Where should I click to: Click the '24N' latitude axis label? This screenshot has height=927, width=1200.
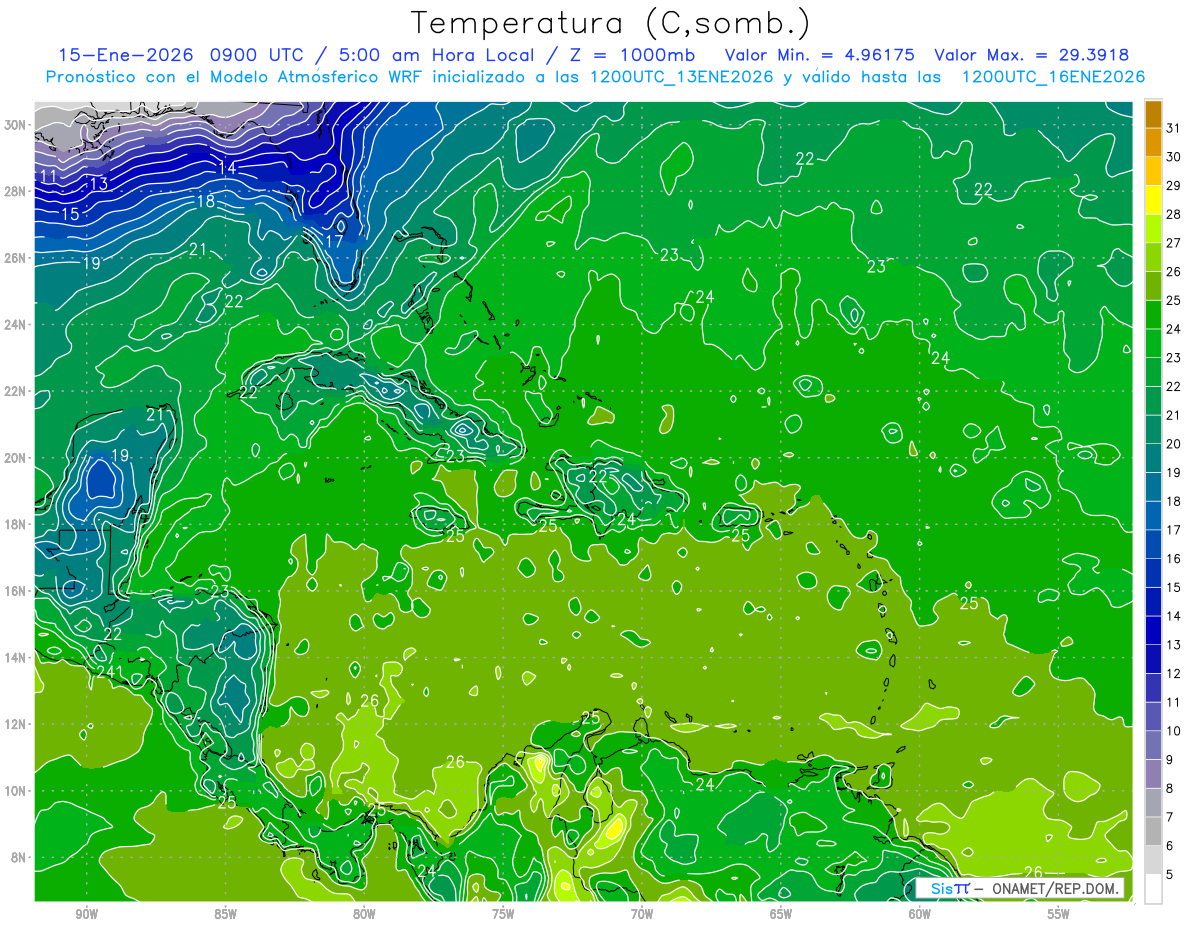pyautogui.click(x=16, y=325)
